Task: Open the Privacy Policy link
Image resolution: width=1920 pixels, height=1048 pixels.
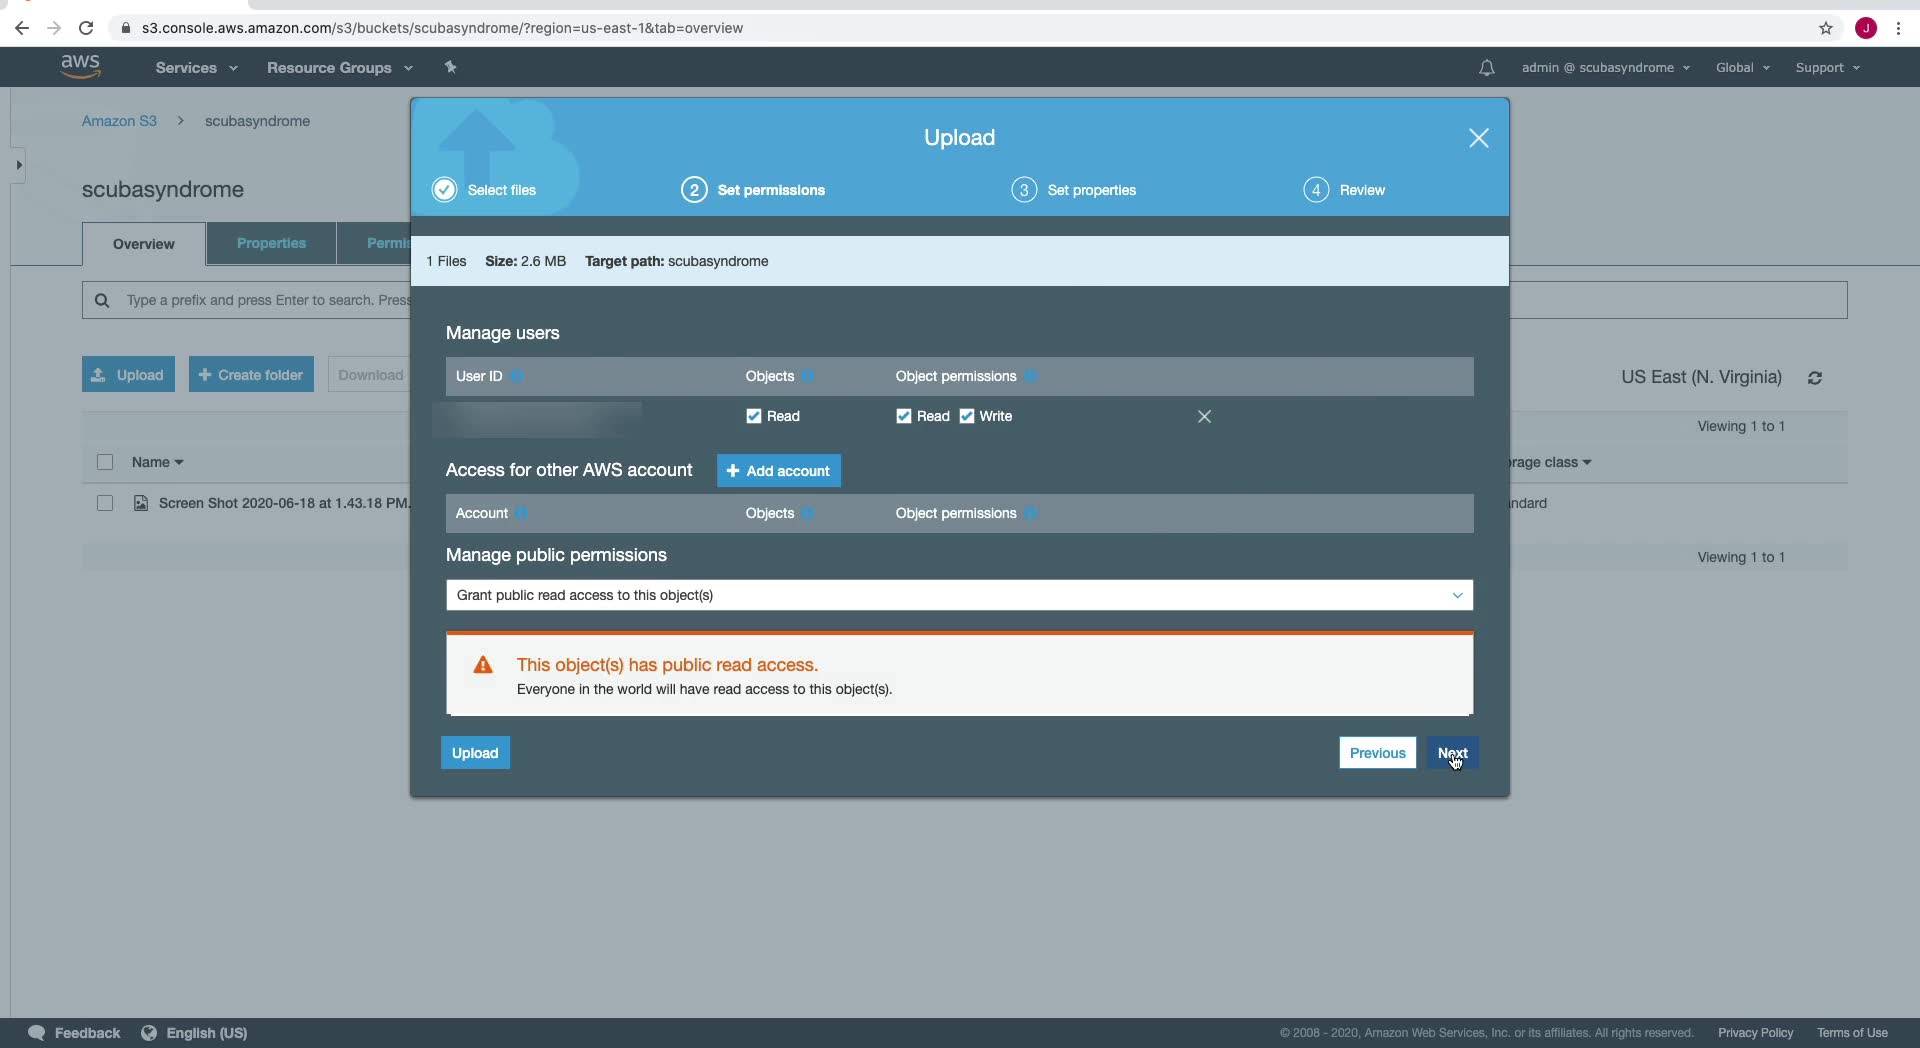Action: click(x=1755, y=1033)
